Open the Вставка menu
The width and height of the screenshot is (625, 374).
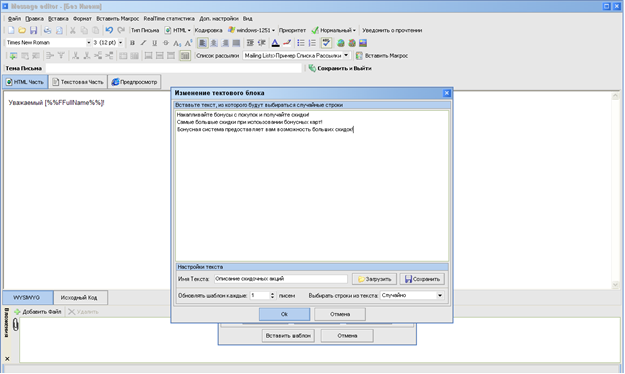point(58,19)
